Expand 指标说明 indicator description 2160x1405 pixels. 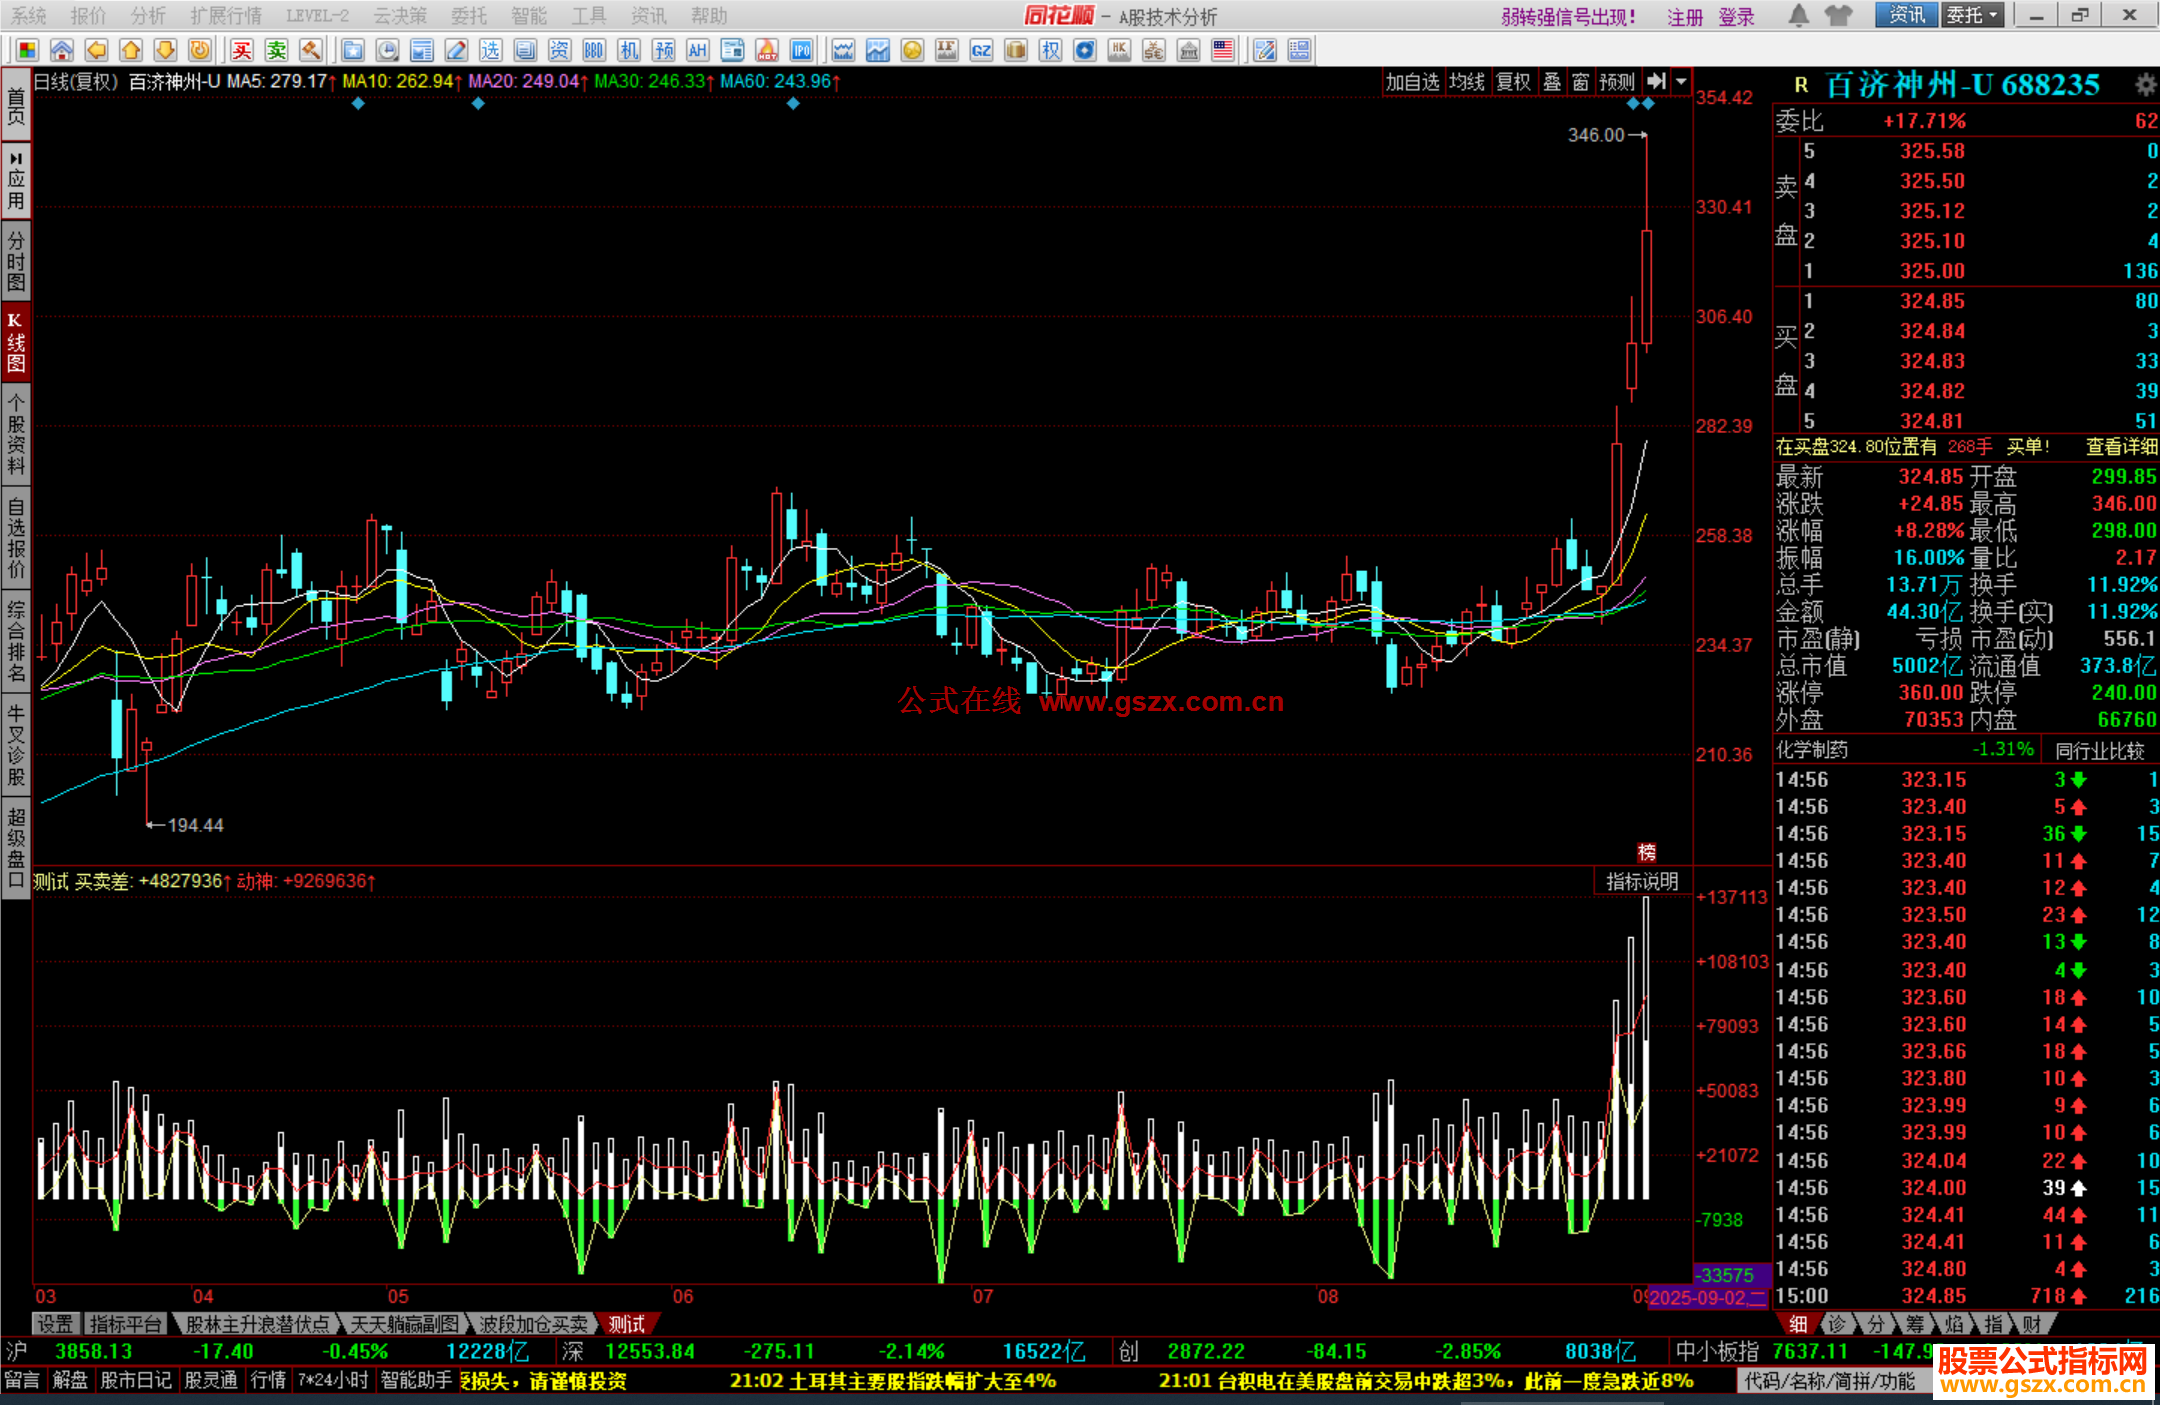(1641, 881)
